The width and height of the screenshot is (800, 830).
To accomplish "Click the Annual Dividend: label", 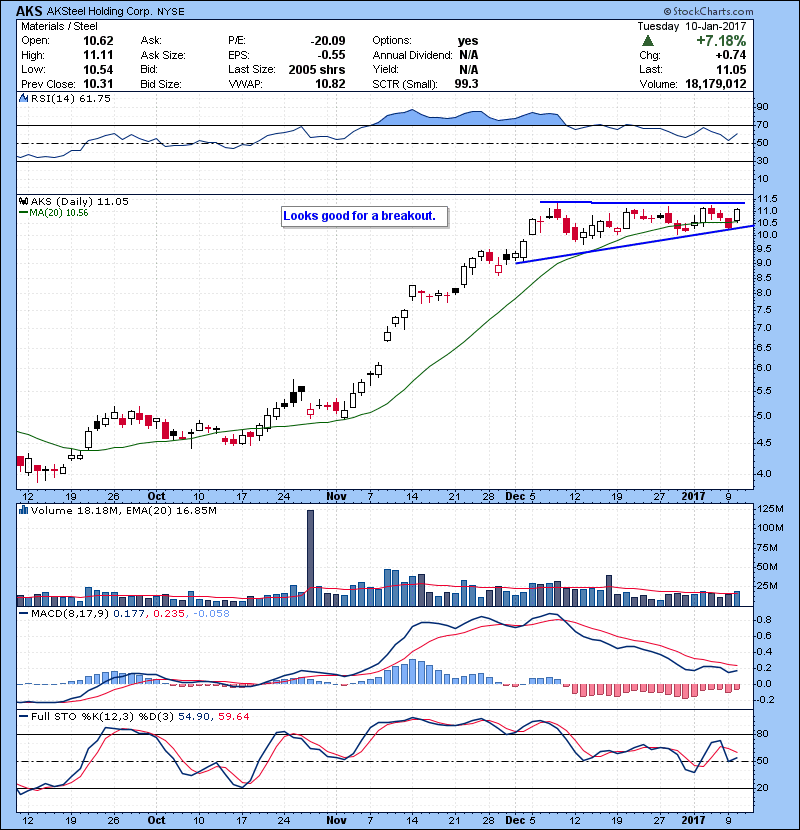I will pos(412,55).
